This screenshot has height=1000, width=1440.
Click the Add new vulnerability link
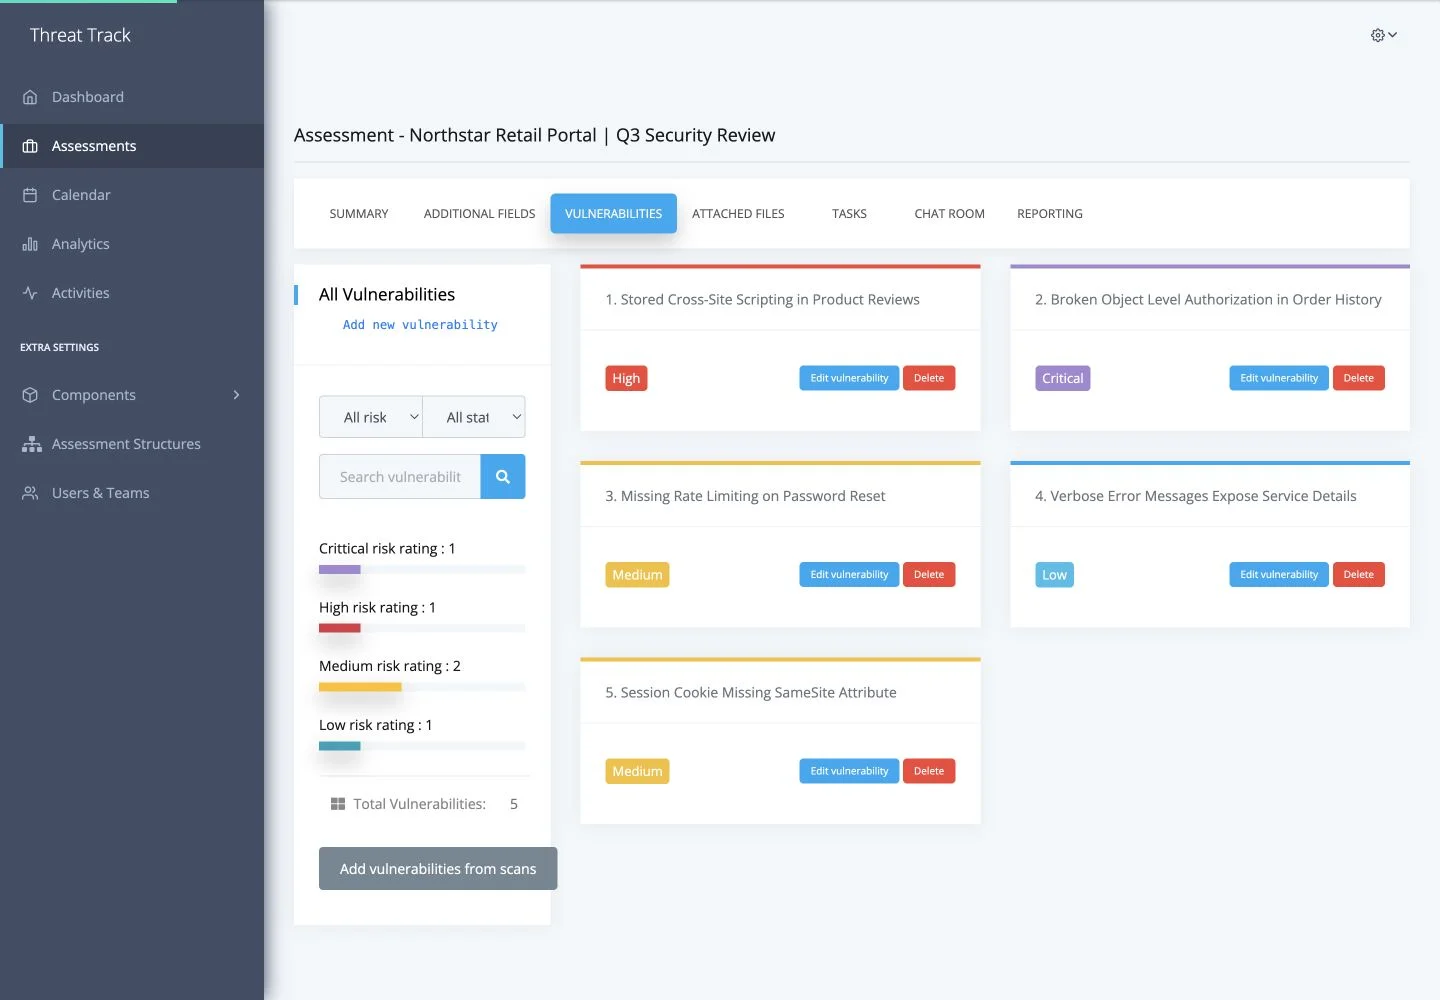tap(420, 325)
